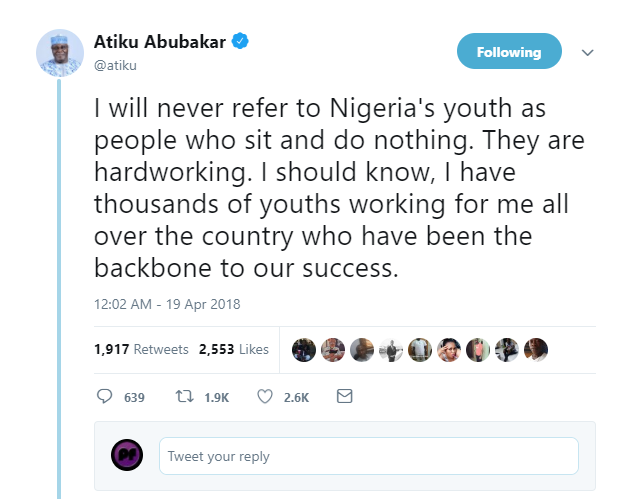View the 1,917 Retweets list
This screenshot has height=499, width=632.
point(141,349)
